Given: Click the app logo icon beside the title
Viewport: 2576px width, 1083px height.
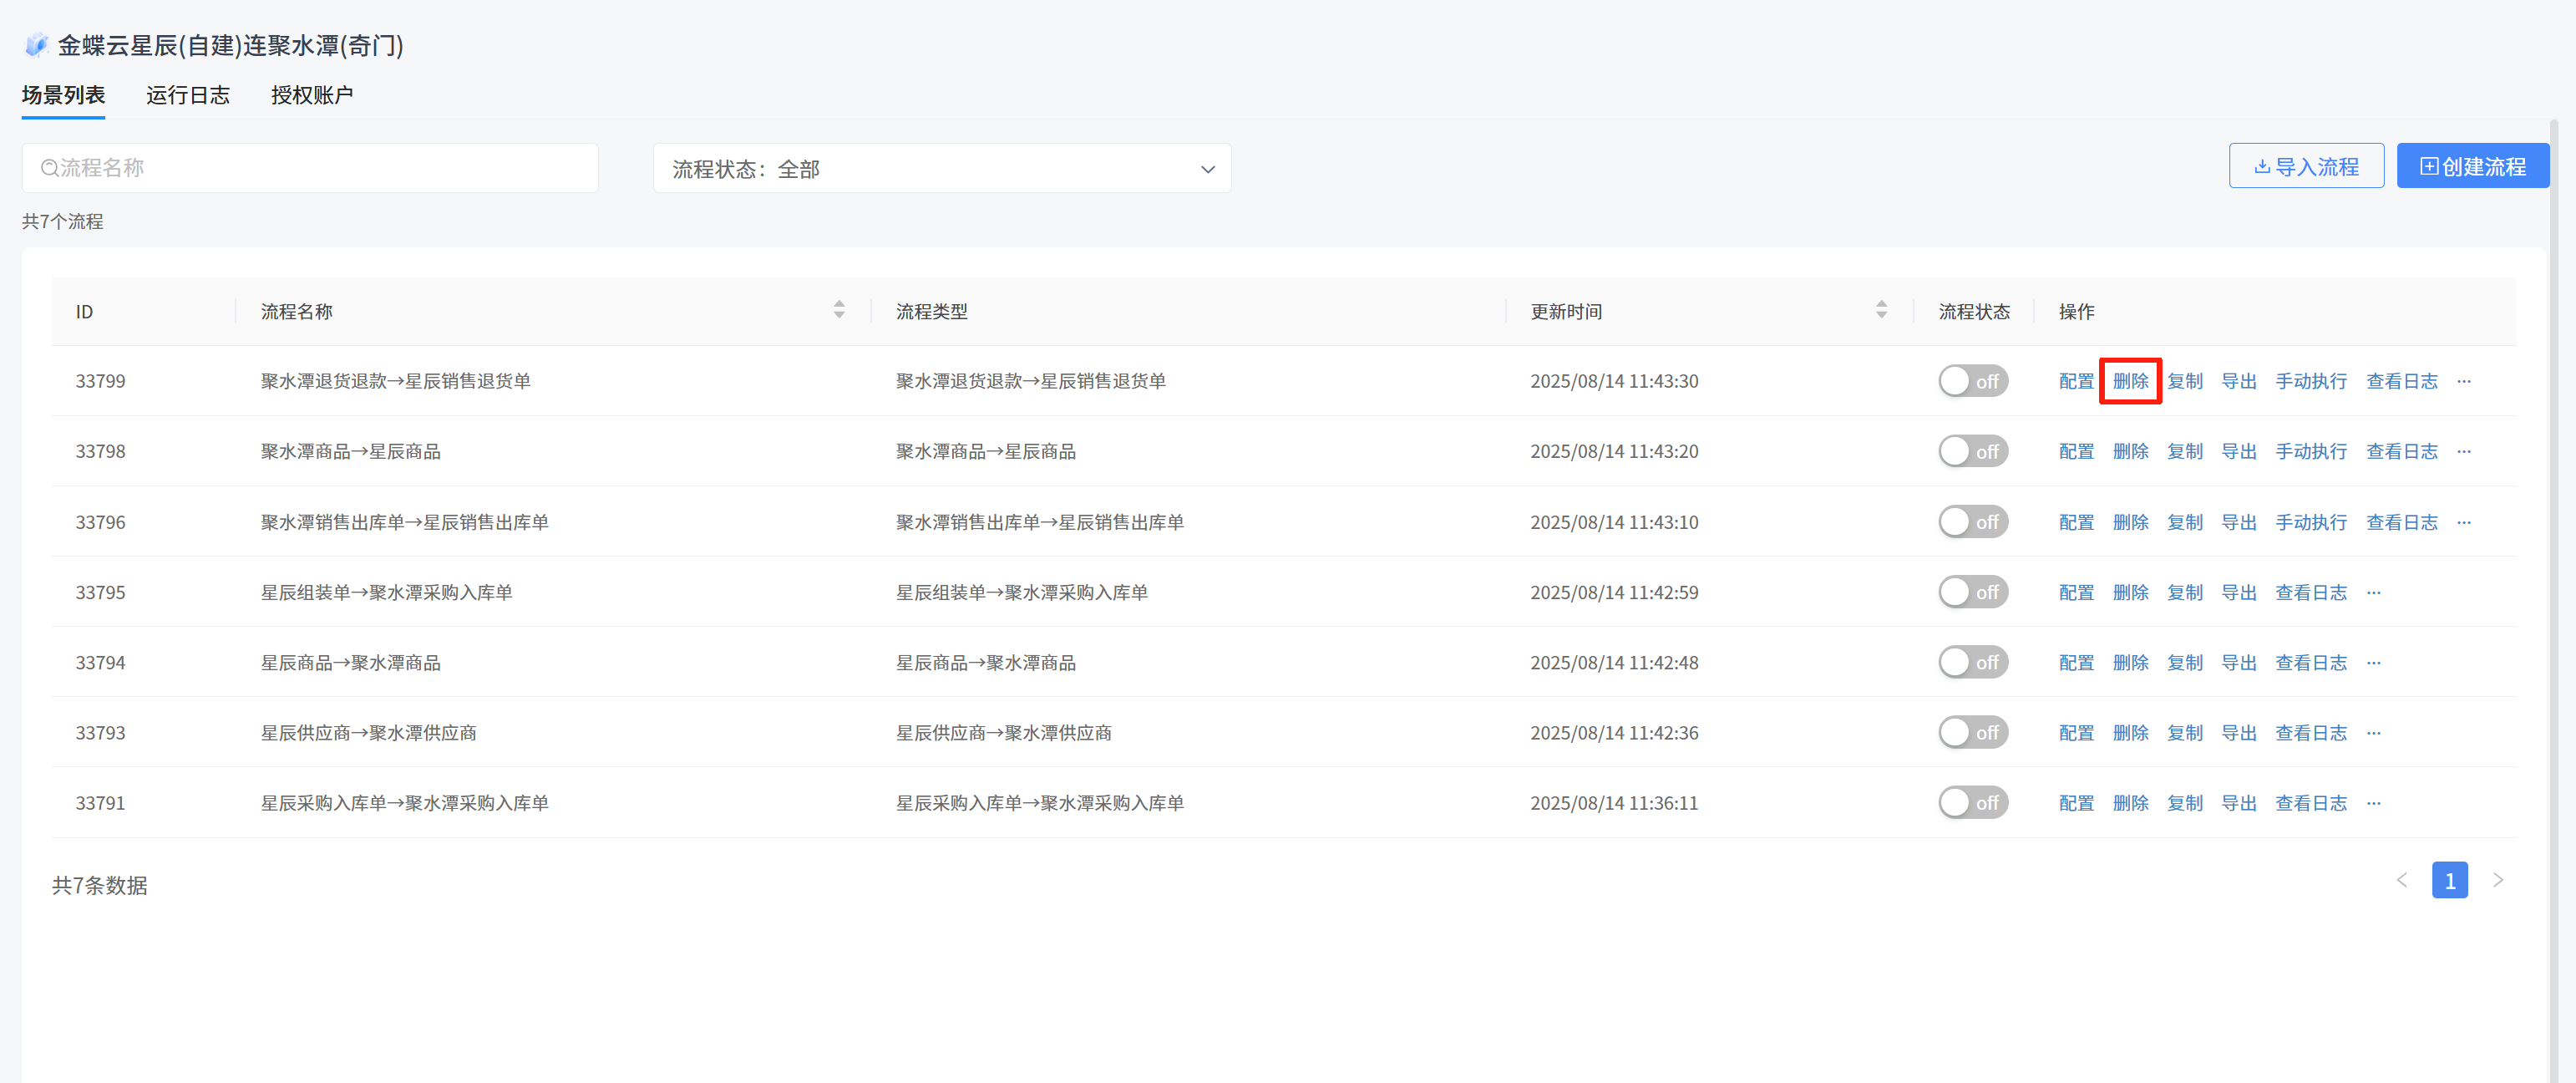Looking at the screenshot, I should pyautogui.click(x=36, y=45).
